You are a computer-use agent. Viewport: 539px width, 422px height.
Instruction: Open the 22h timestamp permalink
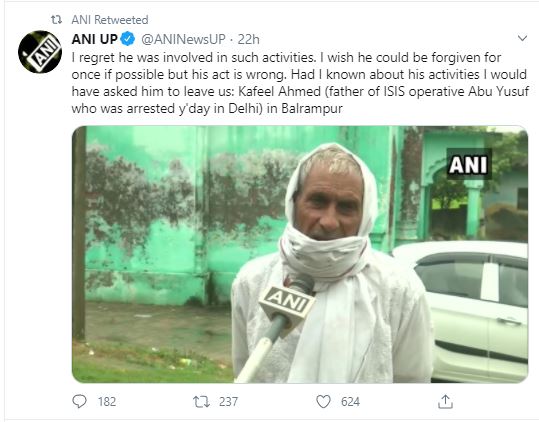pyautogui.click(x=248, y=39)
